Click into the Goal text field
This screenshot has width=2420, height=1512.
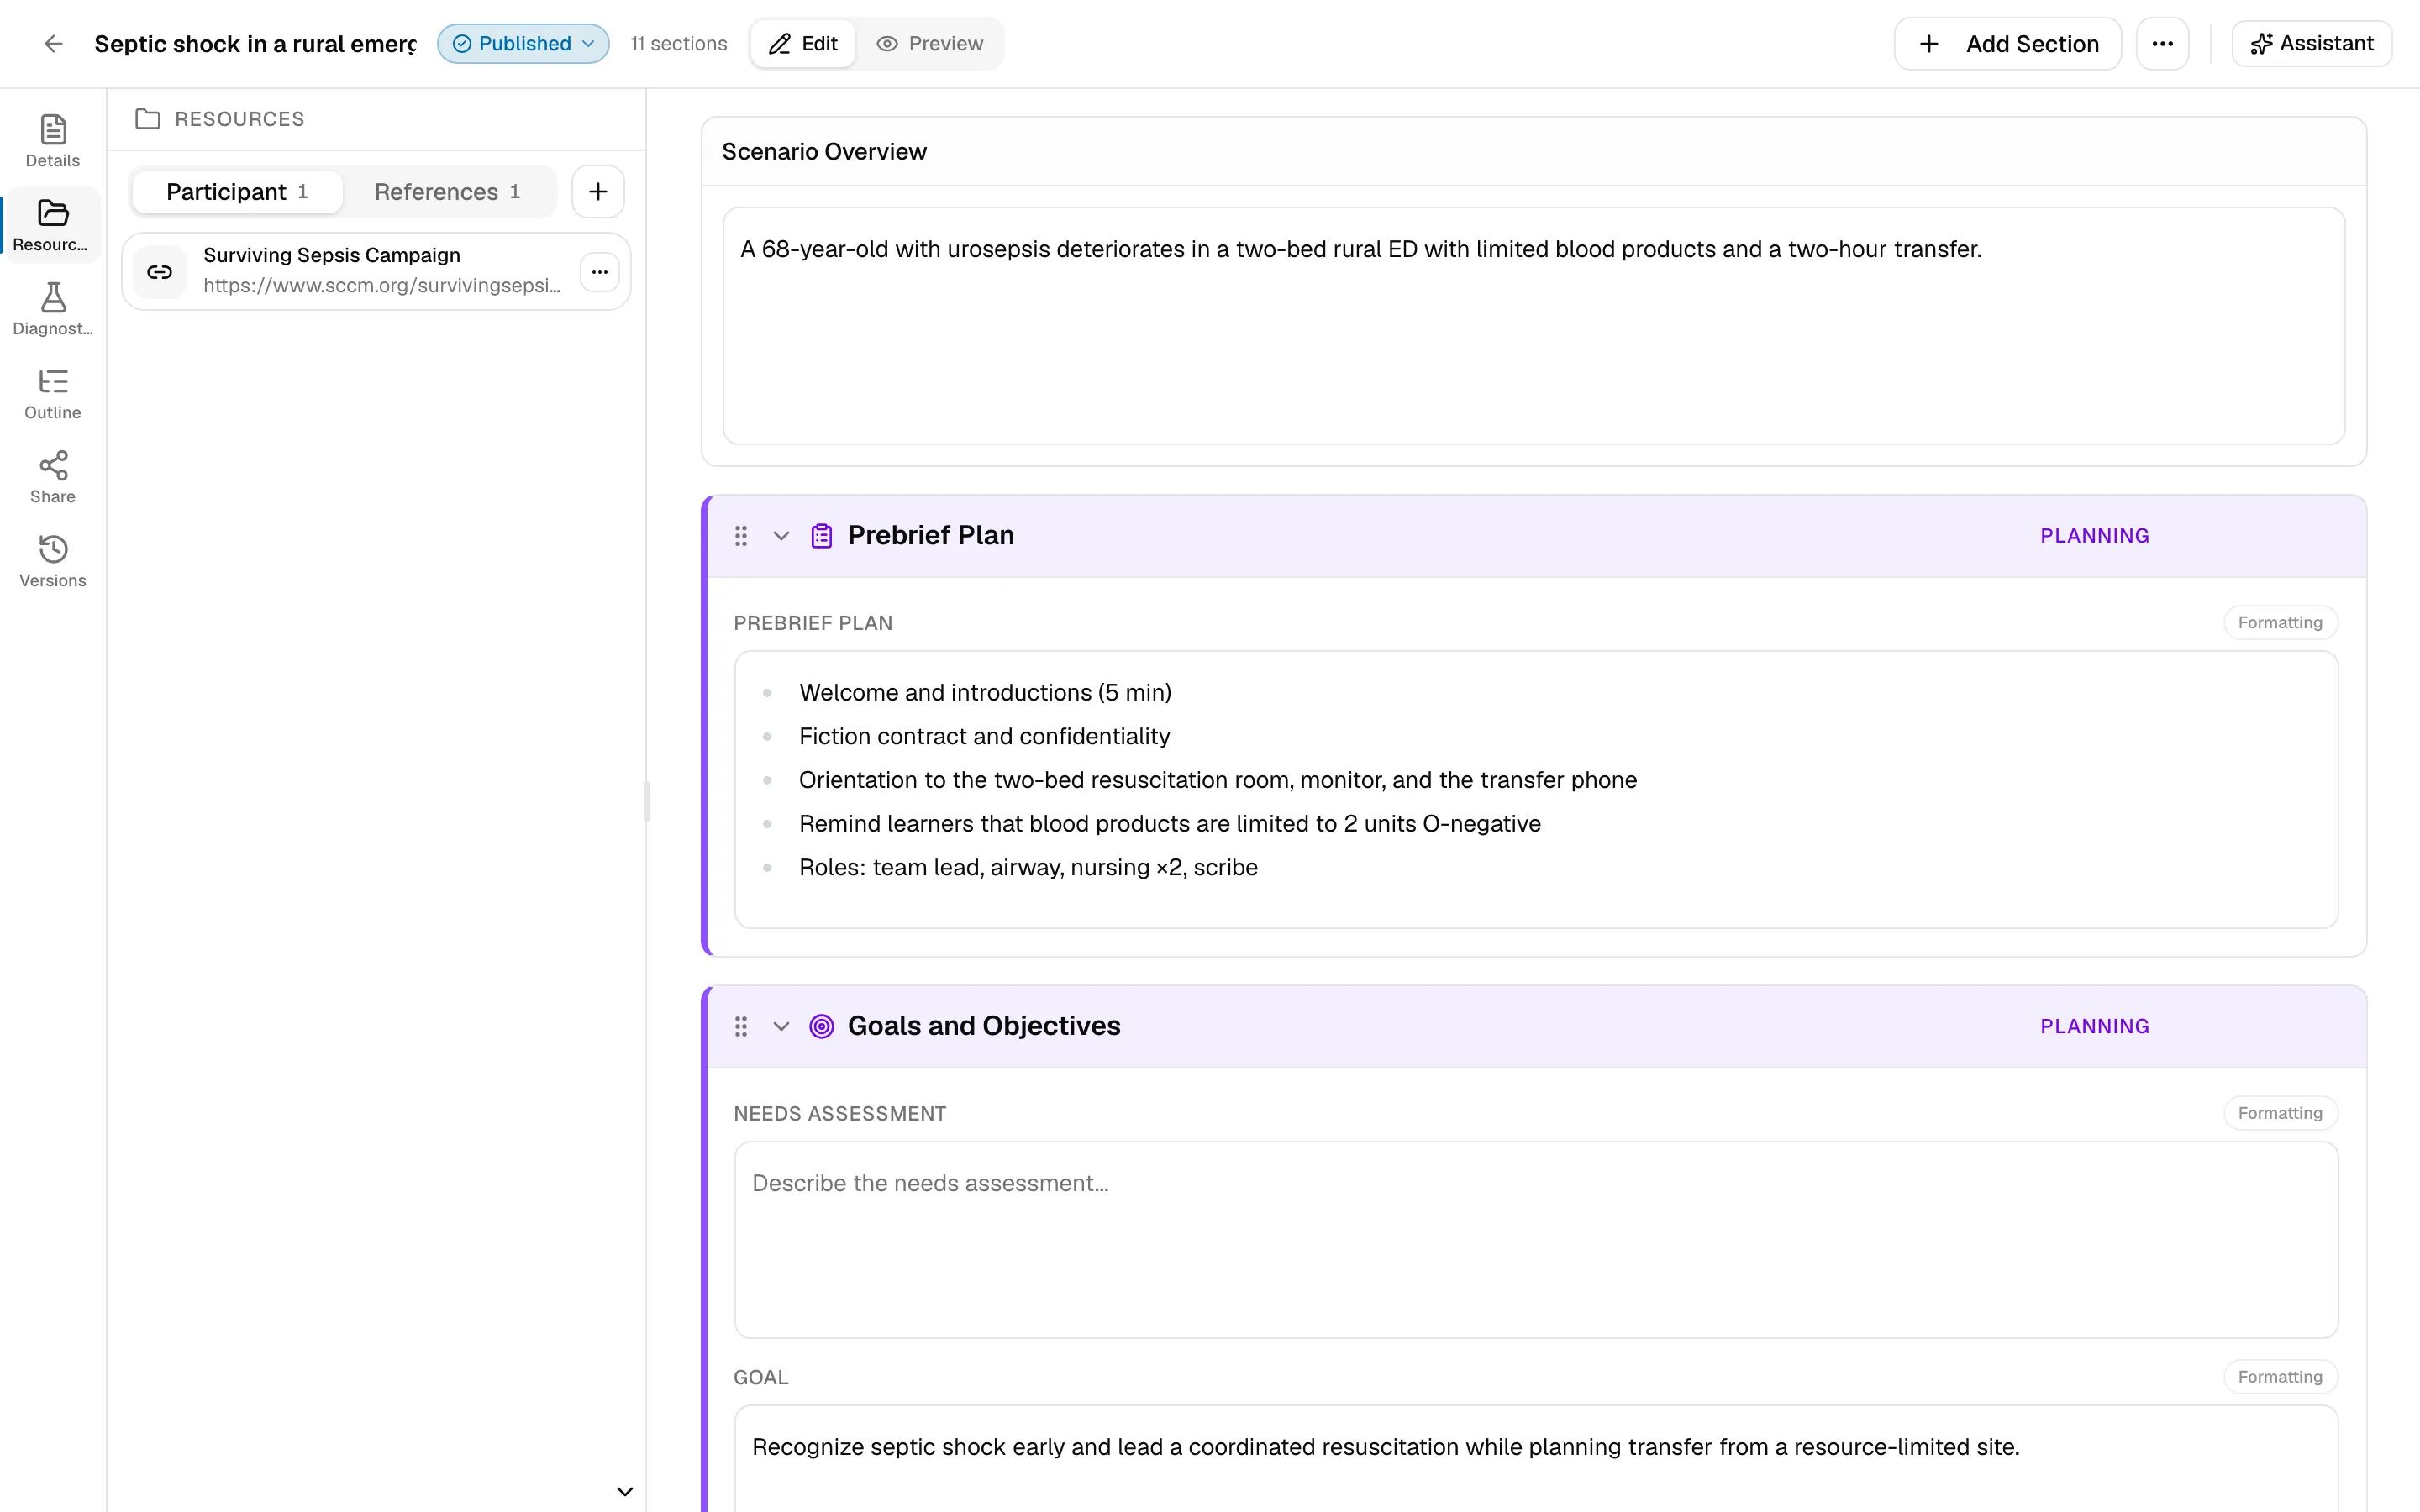click(x=1535, y=1459)
